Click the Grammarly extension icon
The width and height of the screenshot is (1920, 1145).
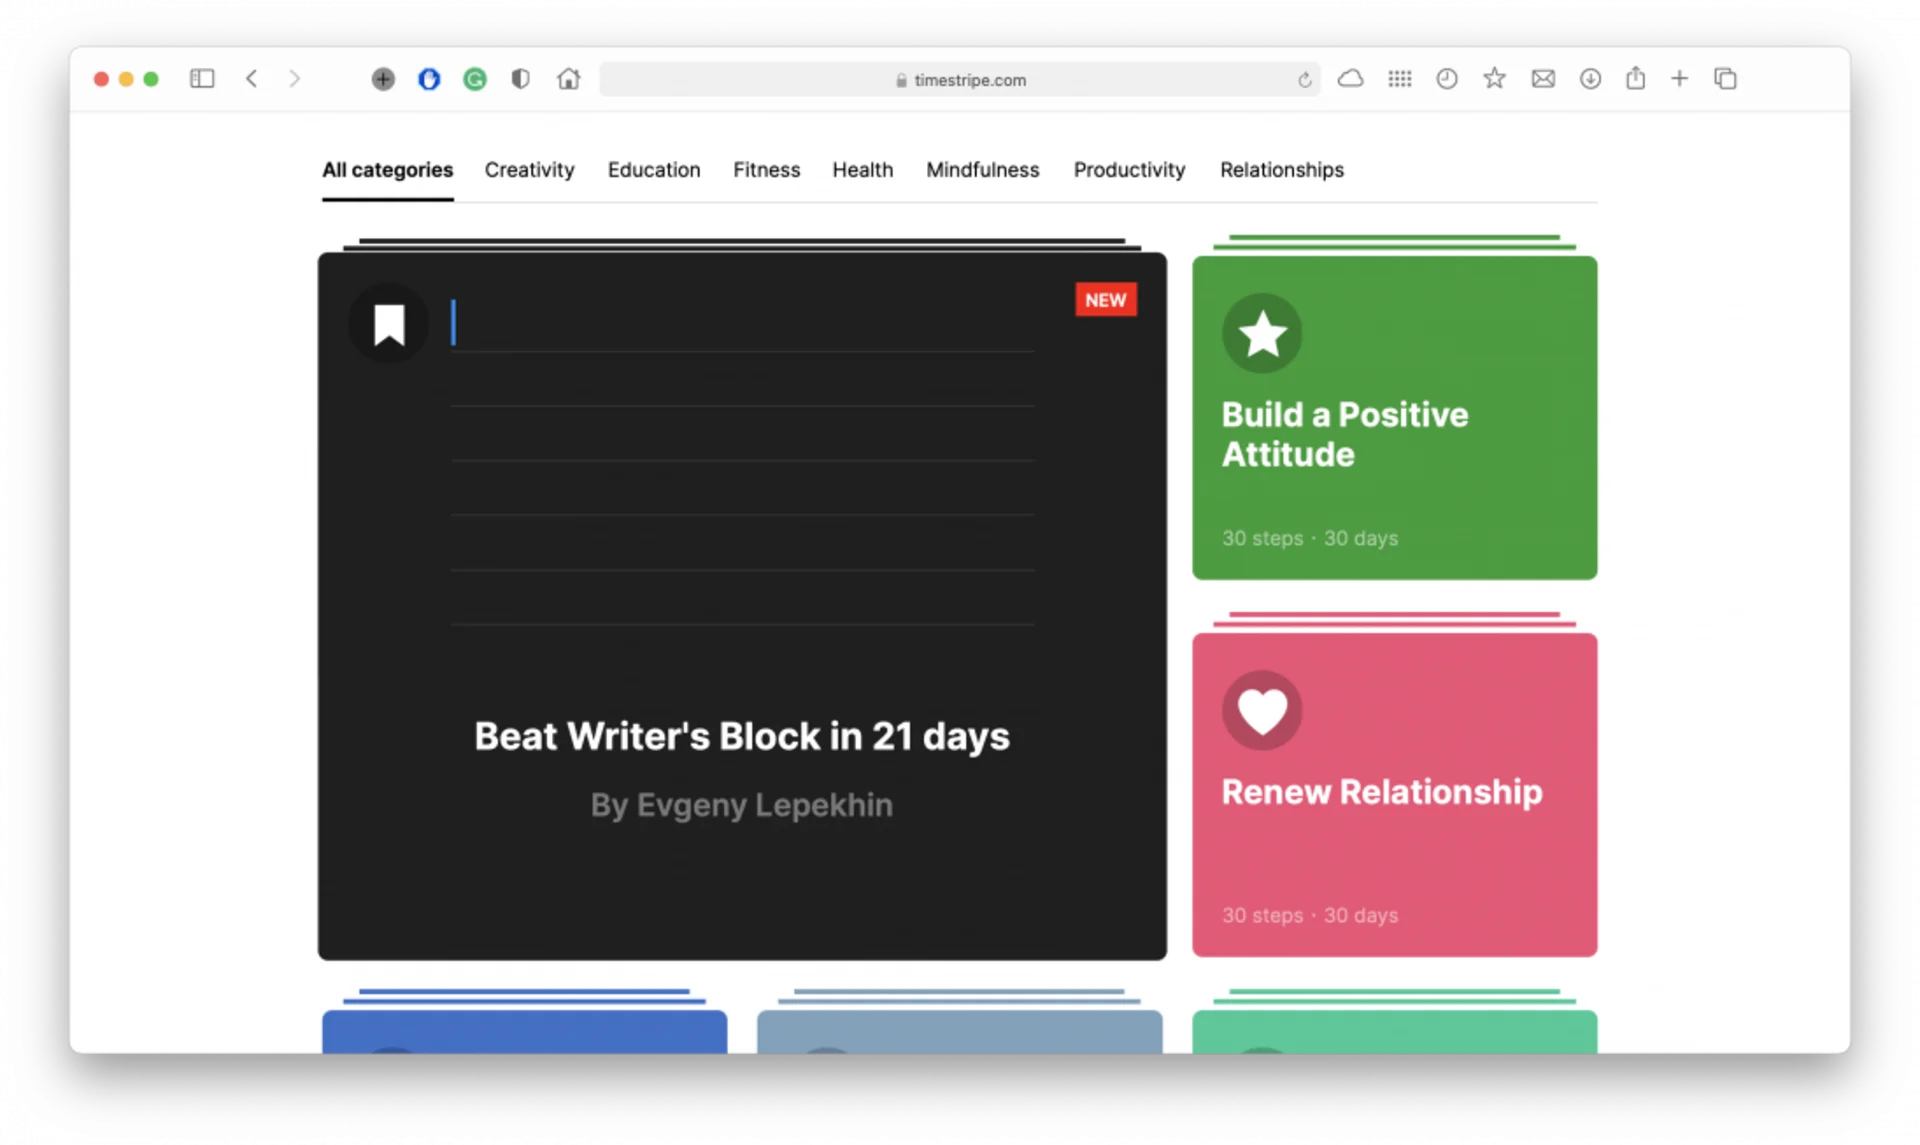[475, 79]
